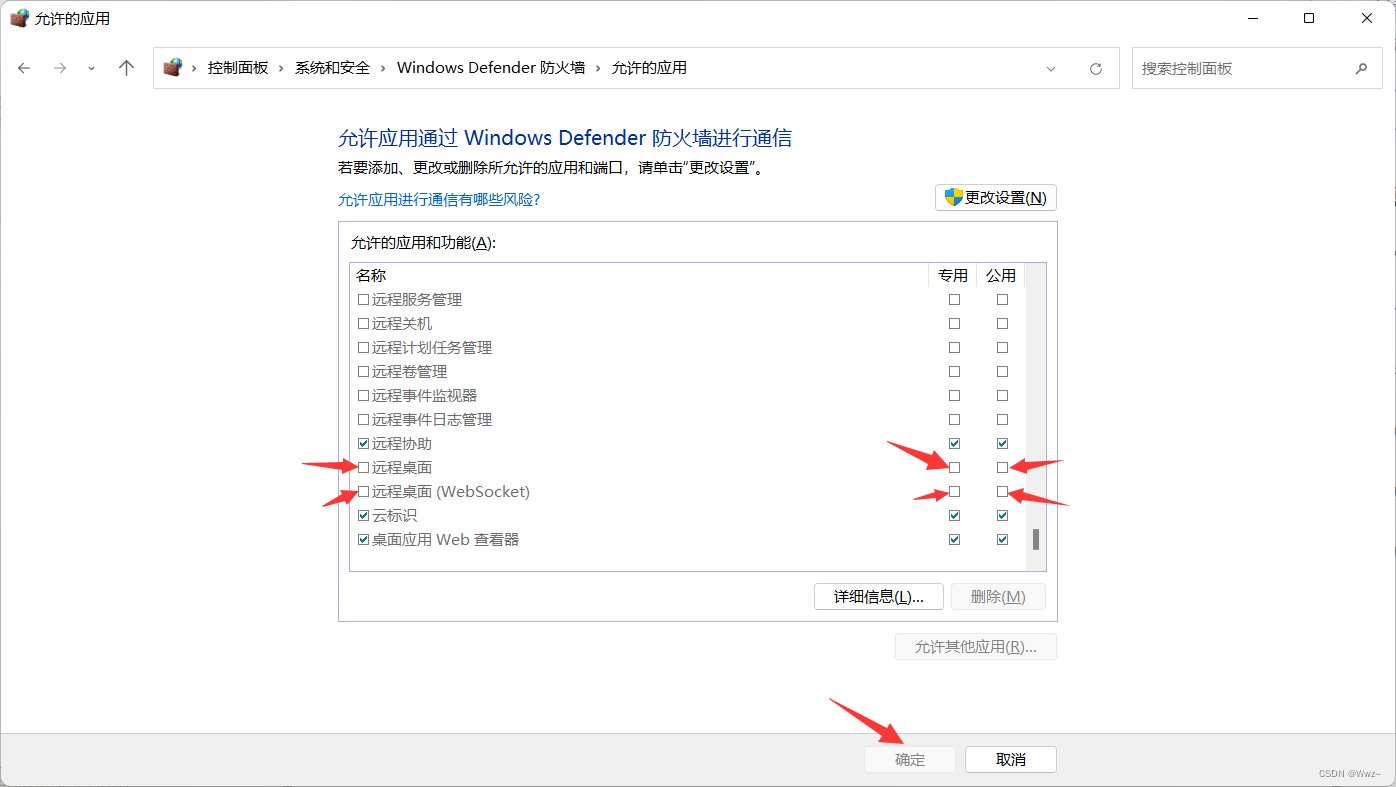Open 允许应用进行通信有哪些风险 link
Screen dimensions: 1396x787
point(439,200)
